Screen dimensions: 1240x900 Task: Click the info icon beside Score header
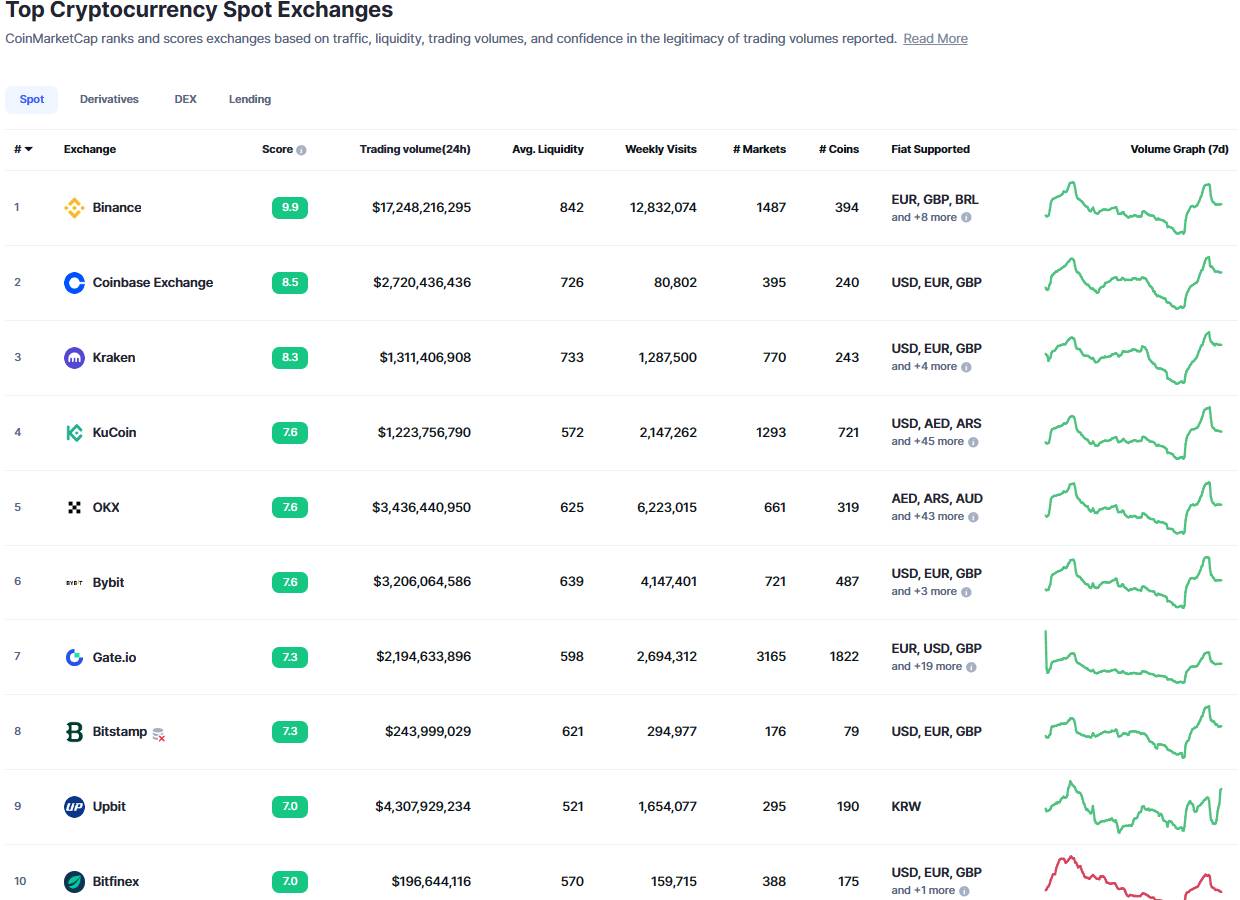301,150
